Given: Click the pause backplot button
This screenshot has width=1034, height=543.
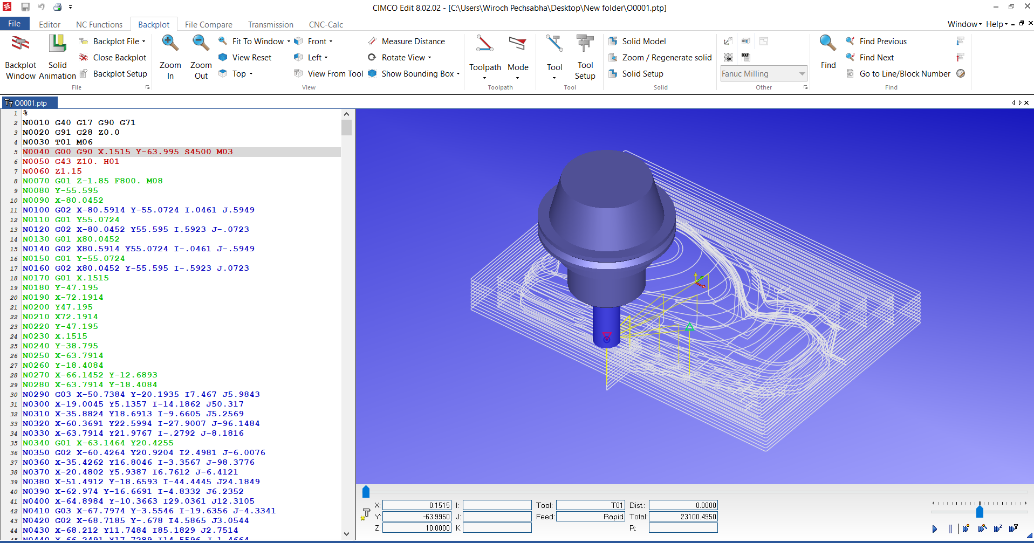Looking at the screenshot, I should tap(950, 528).
